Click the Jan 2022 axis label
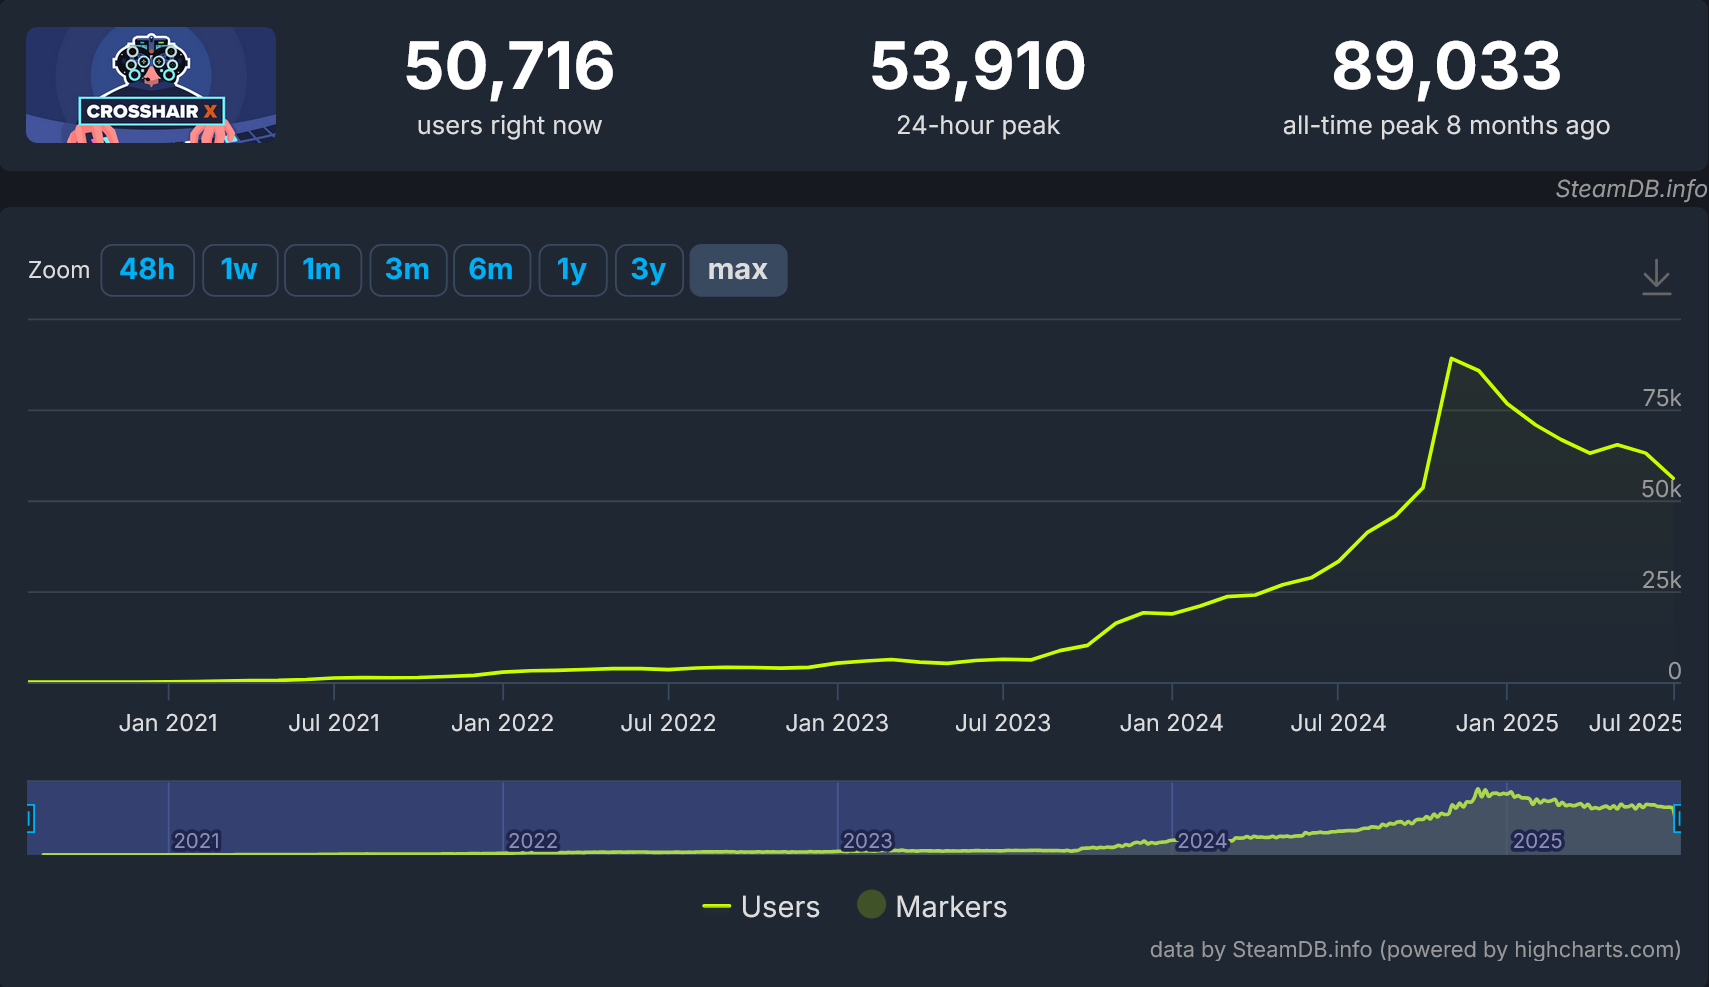The width and height of the screenshot is (1709, 987). (x=502, y=723)
